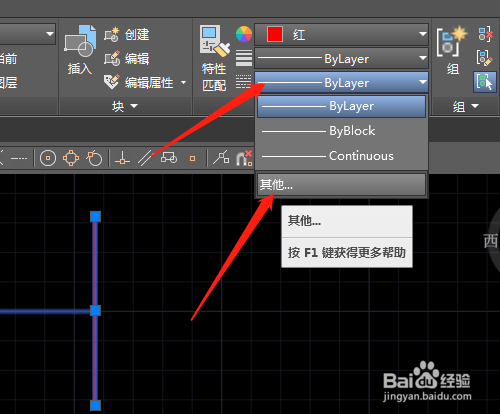This screenshot has width=500, height=414.
Task: Click the Ungroup icon
Action: pos(485,34)
